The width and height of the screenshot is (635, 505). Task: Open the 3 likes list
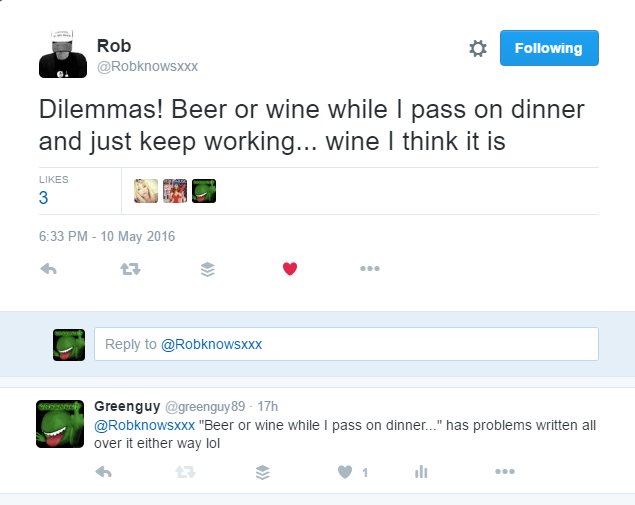[x=44, y=197]
